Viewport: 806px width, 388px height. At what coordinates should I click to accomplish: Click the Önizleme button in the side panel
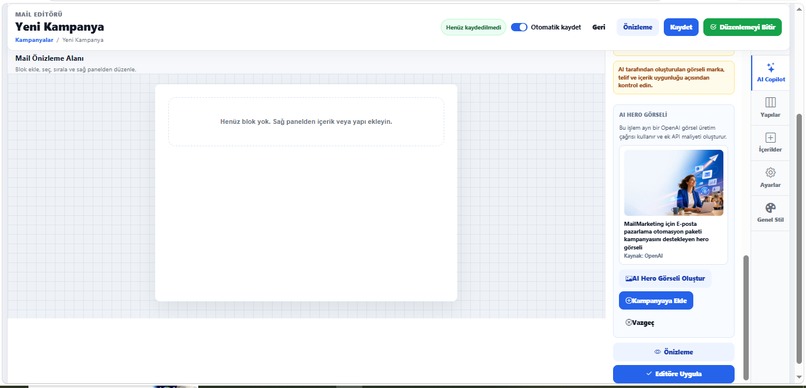[673, 352]
